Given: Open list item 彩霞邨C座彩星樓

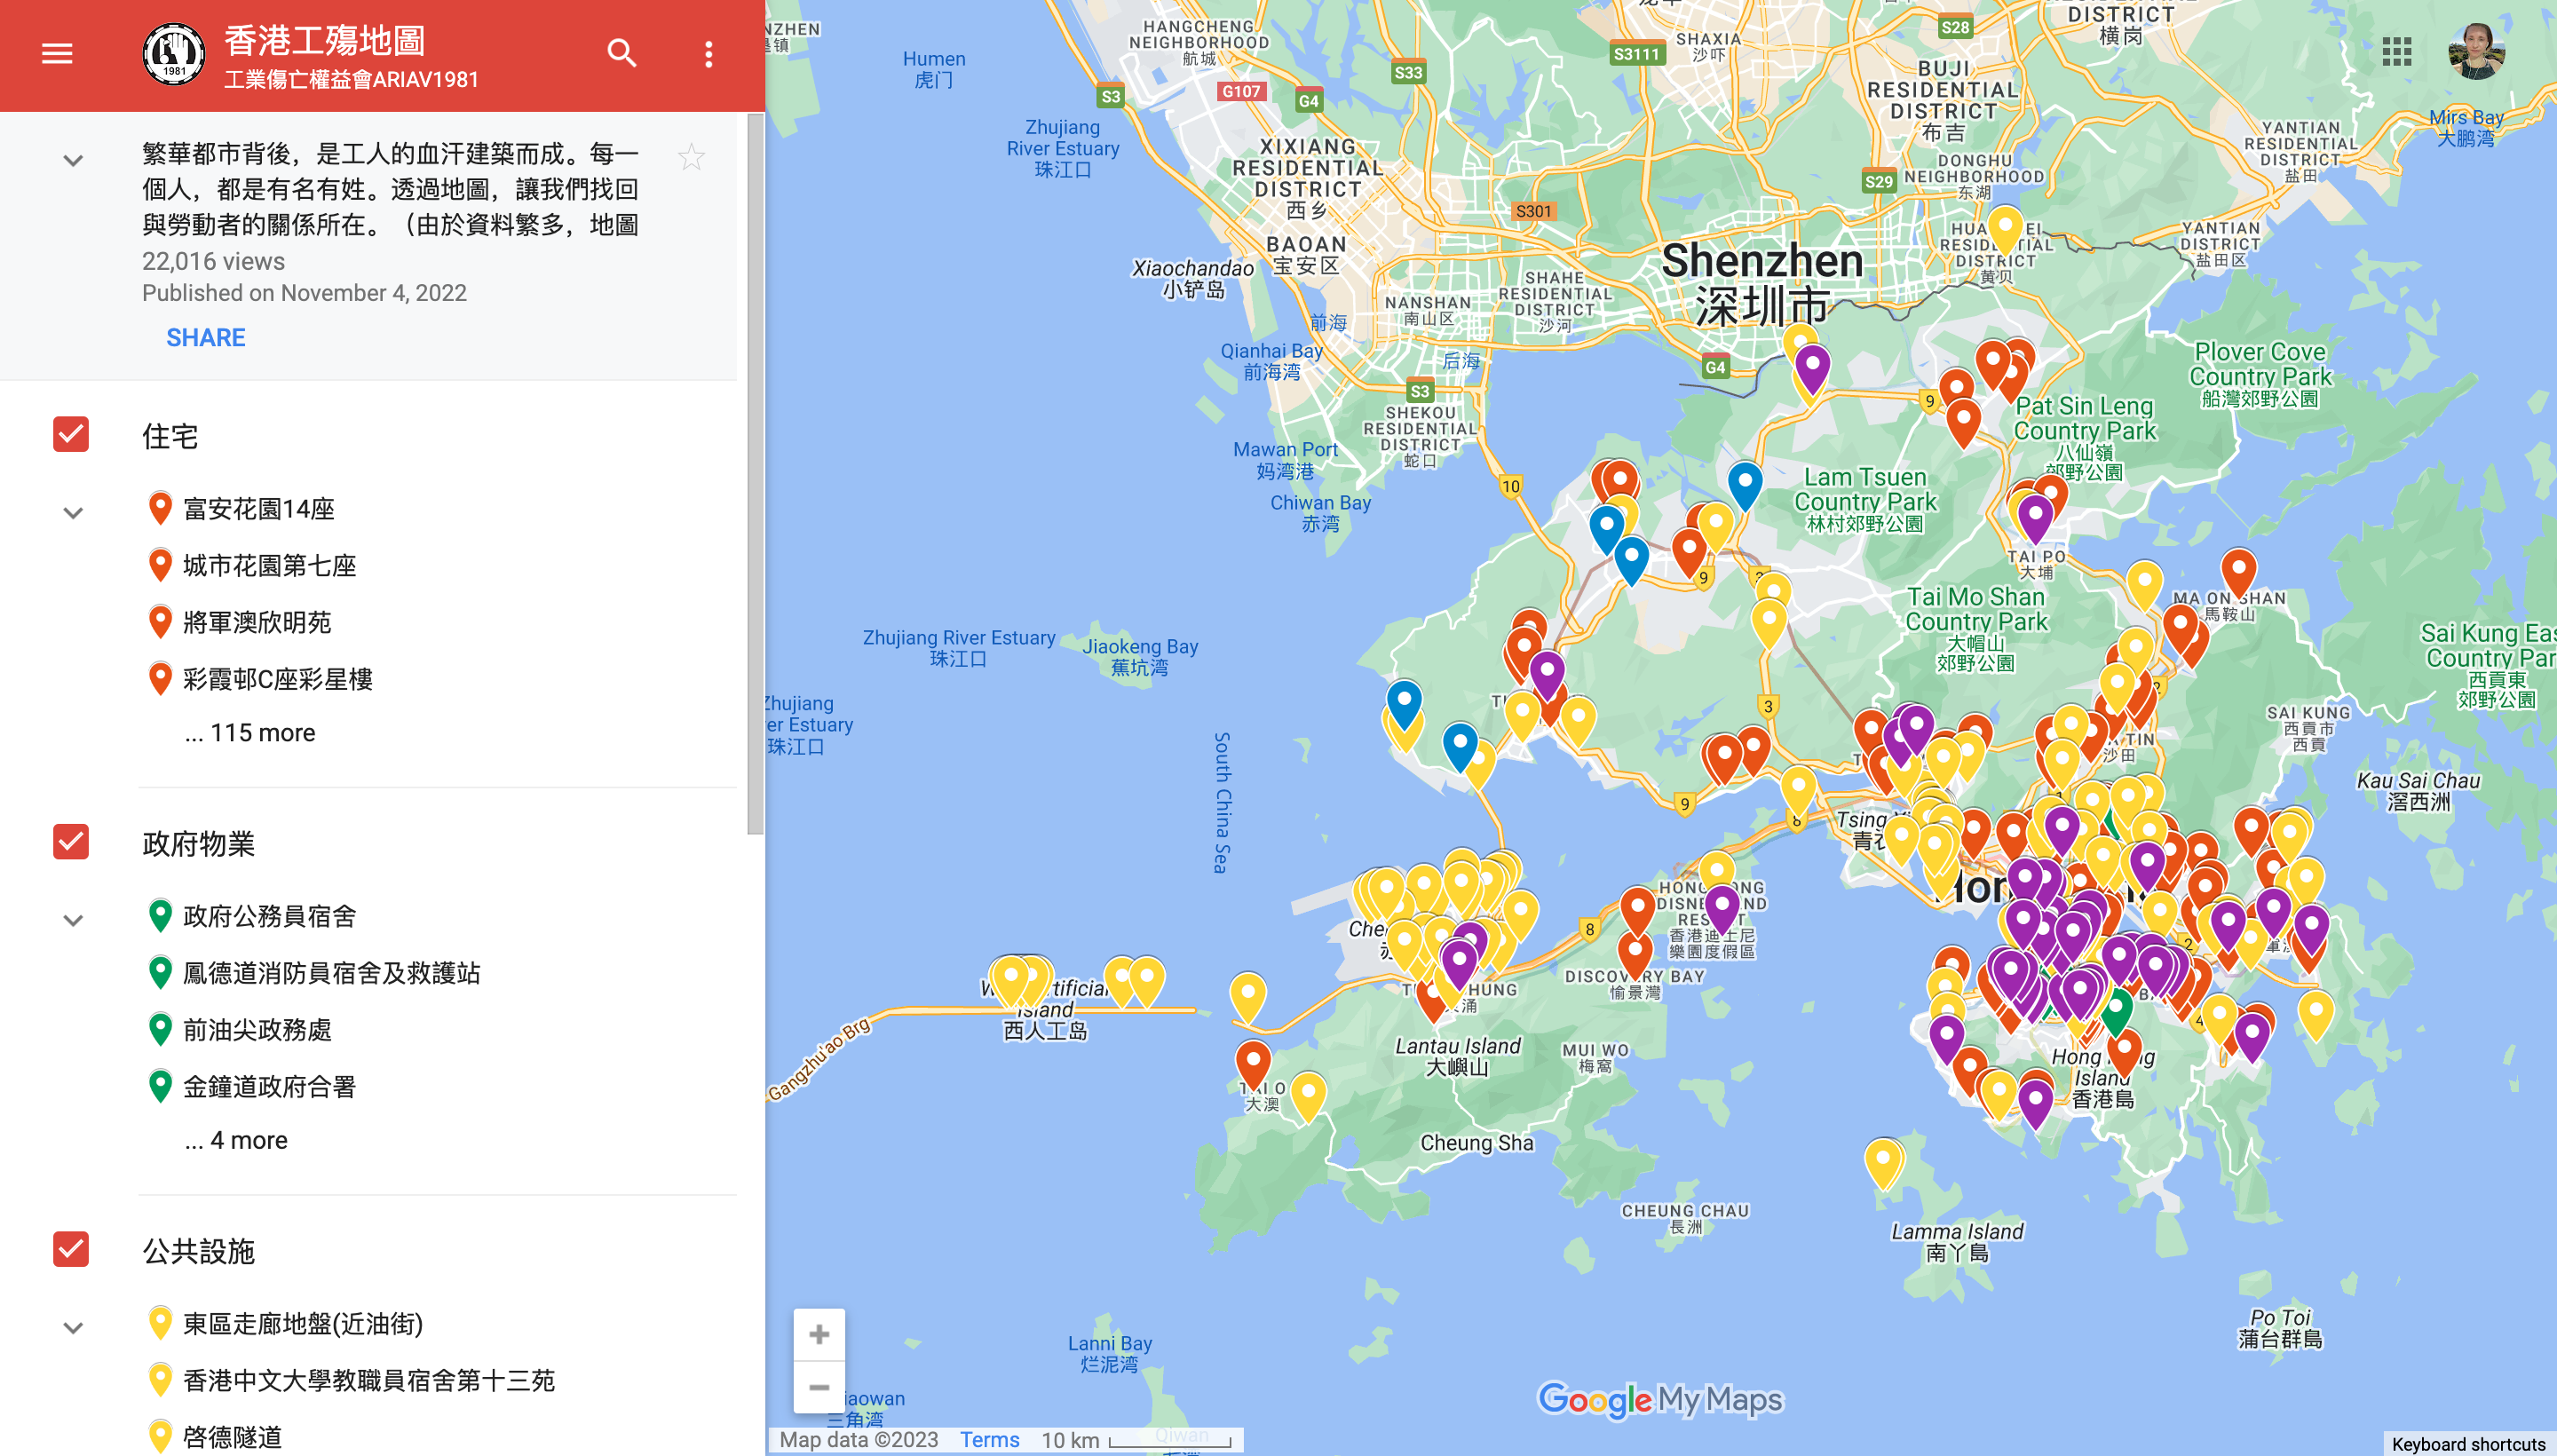Looking at the screenshot, I should click(x=278, y=679).
